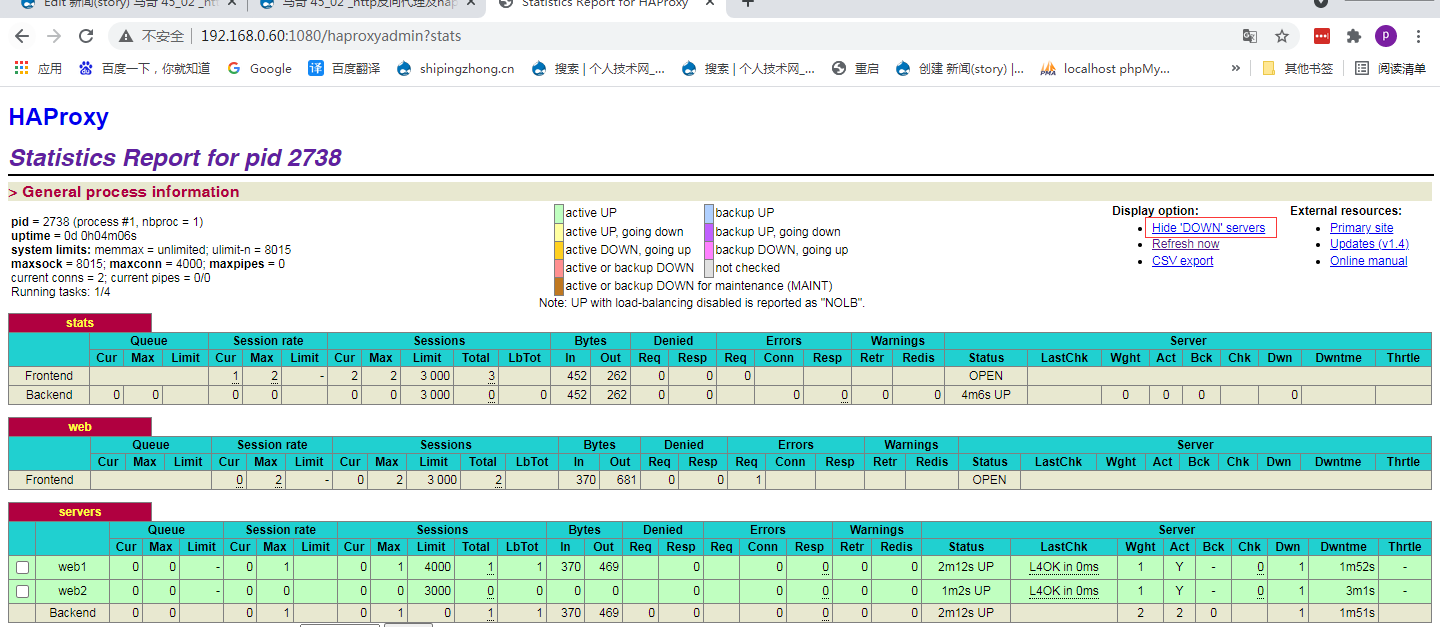Image resolution: width=1440 pixels, height=627 pixels.
Task: Click the stats proxy section title
Action: [x=80, y=323]
